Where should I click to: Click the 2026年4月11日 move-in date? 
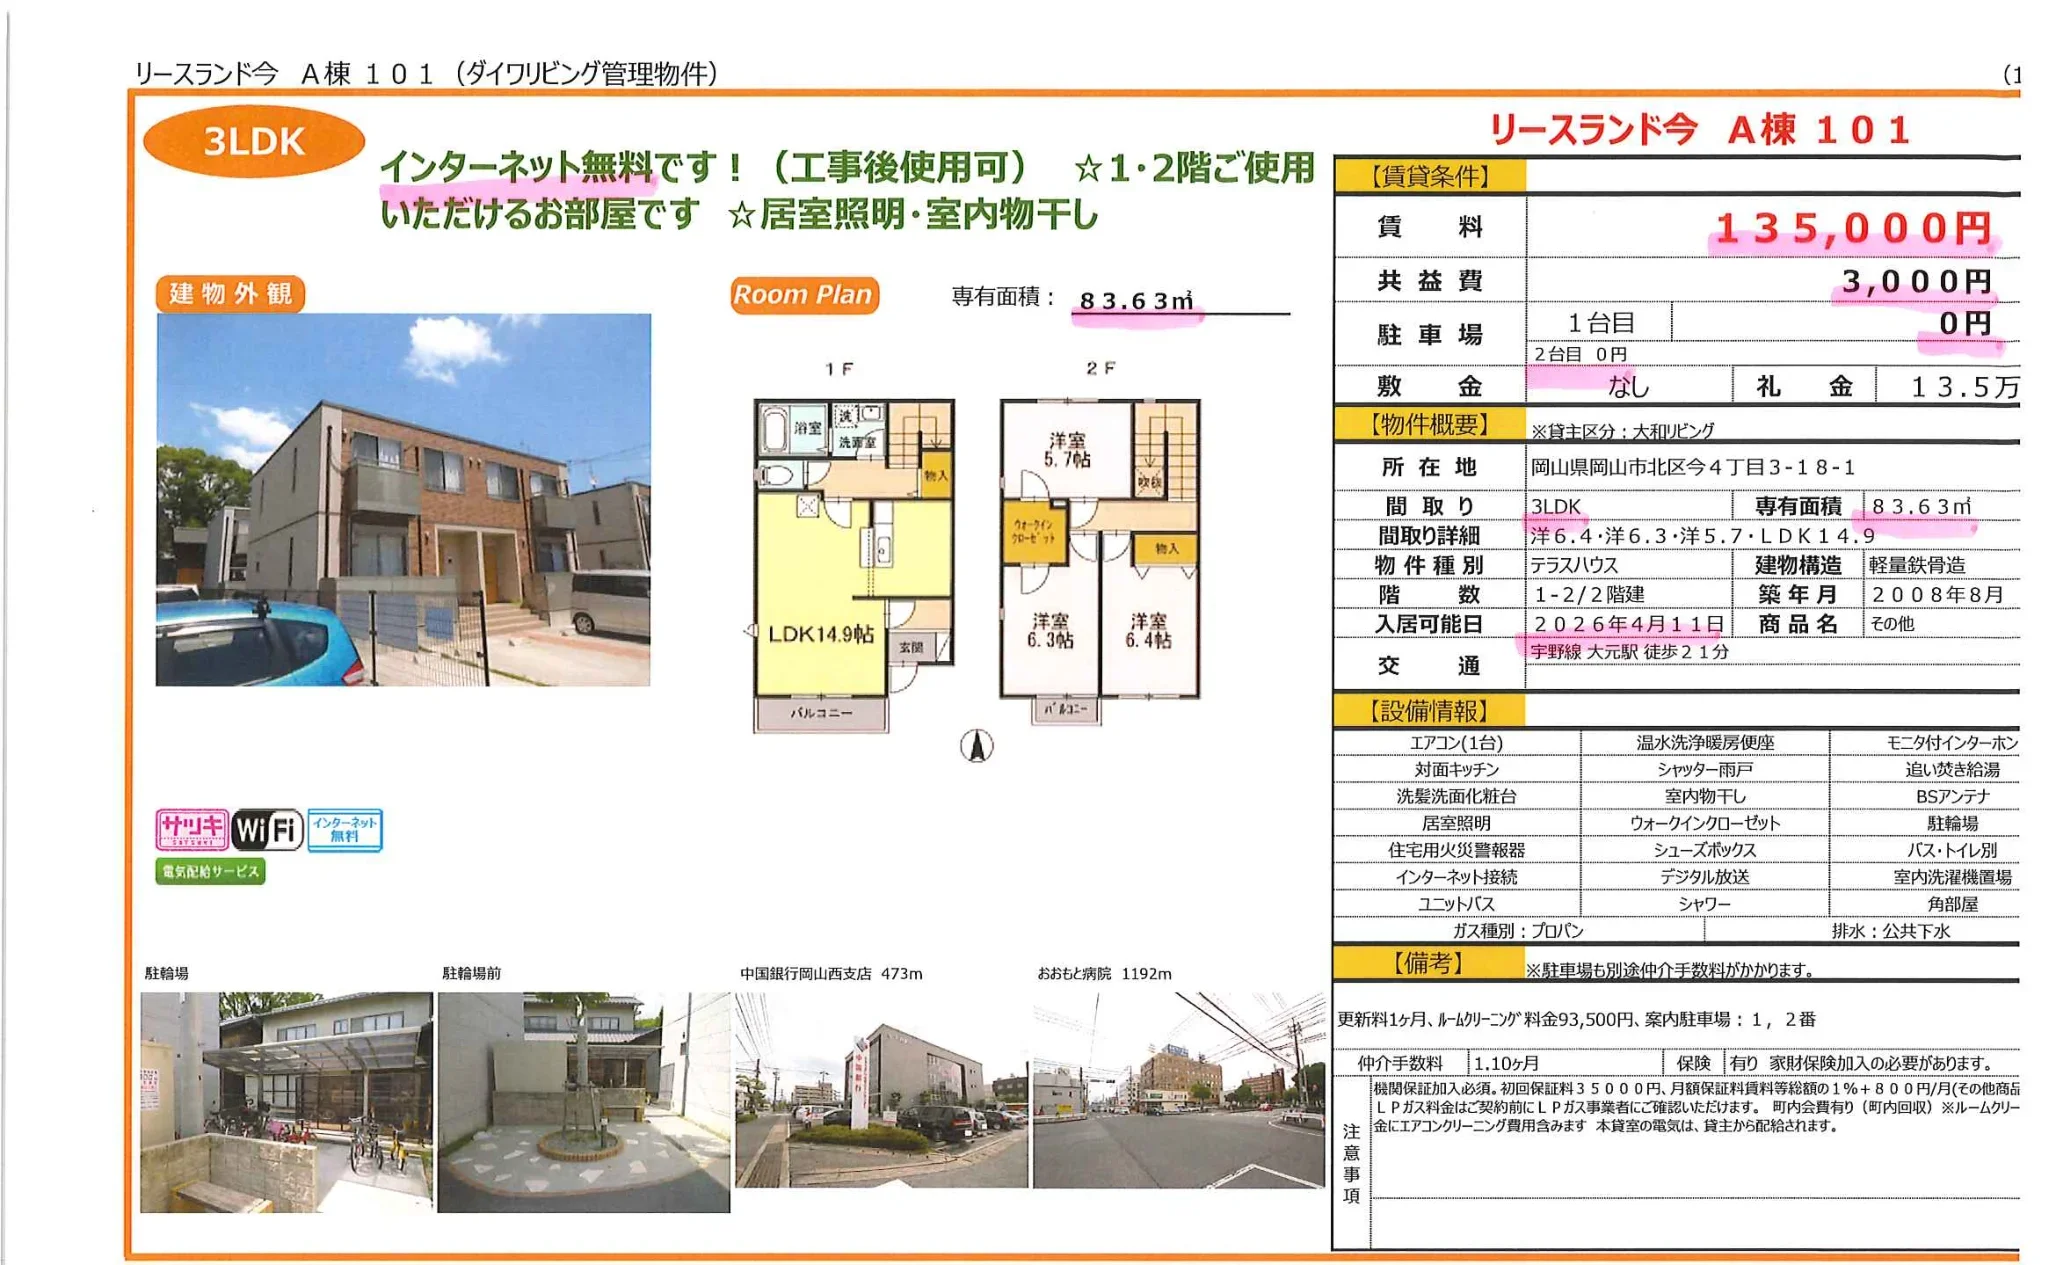pos(1628,624)
